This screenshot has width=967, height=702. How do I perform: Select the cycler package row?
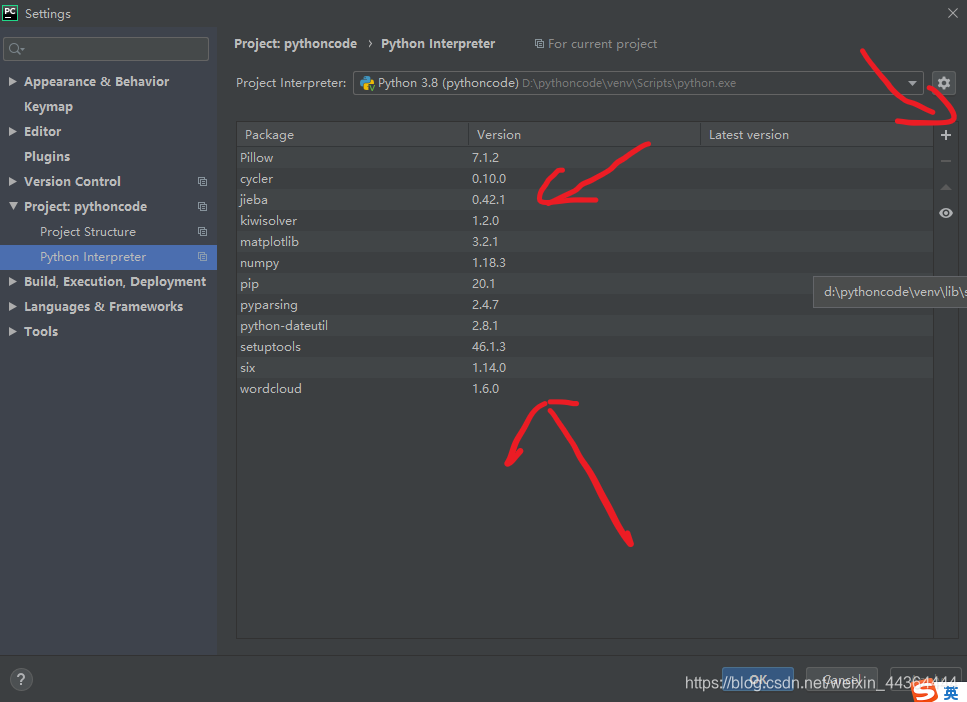click(x=585, y=178)
